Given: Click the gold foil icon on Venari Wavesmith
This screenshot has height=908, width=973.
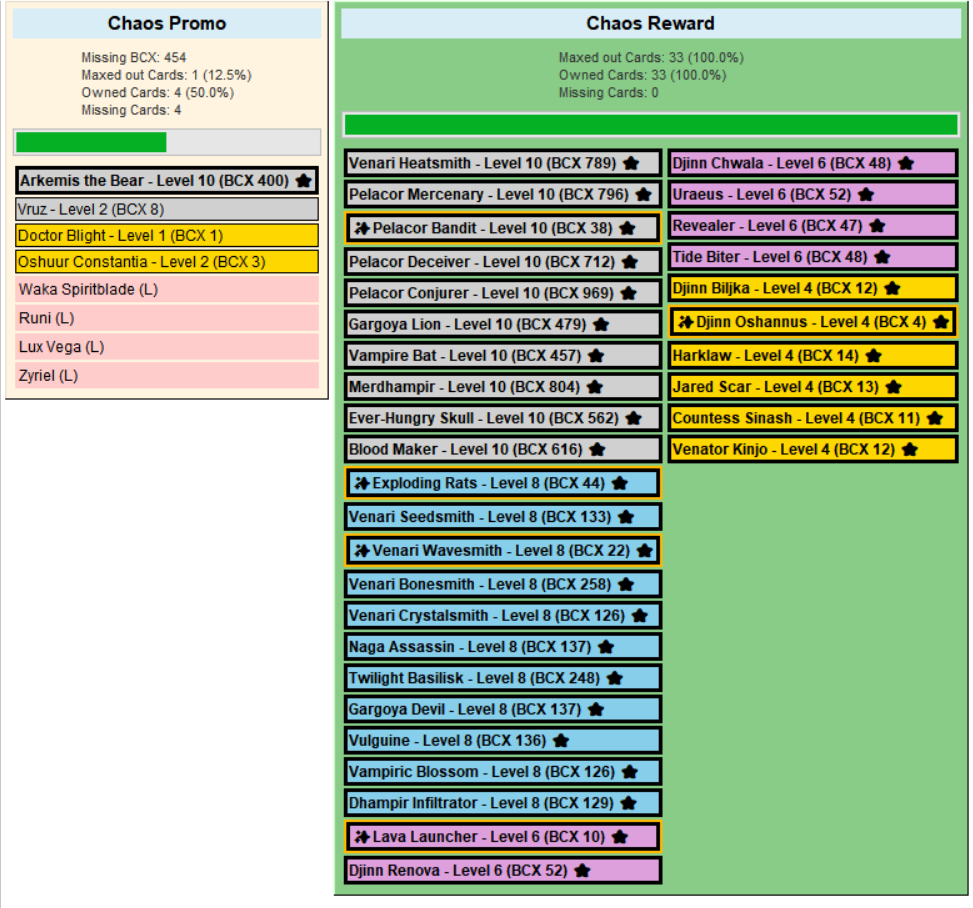Looking at the screenshot, I should [362, 551].
